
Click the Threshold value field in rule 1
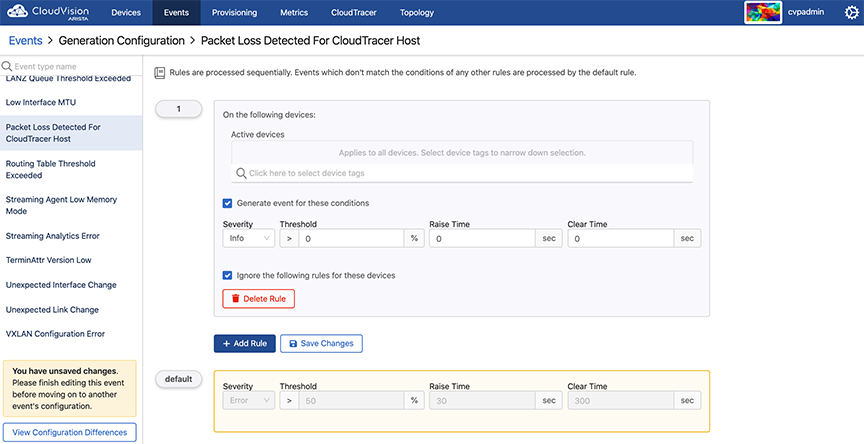tap(352, 239)
